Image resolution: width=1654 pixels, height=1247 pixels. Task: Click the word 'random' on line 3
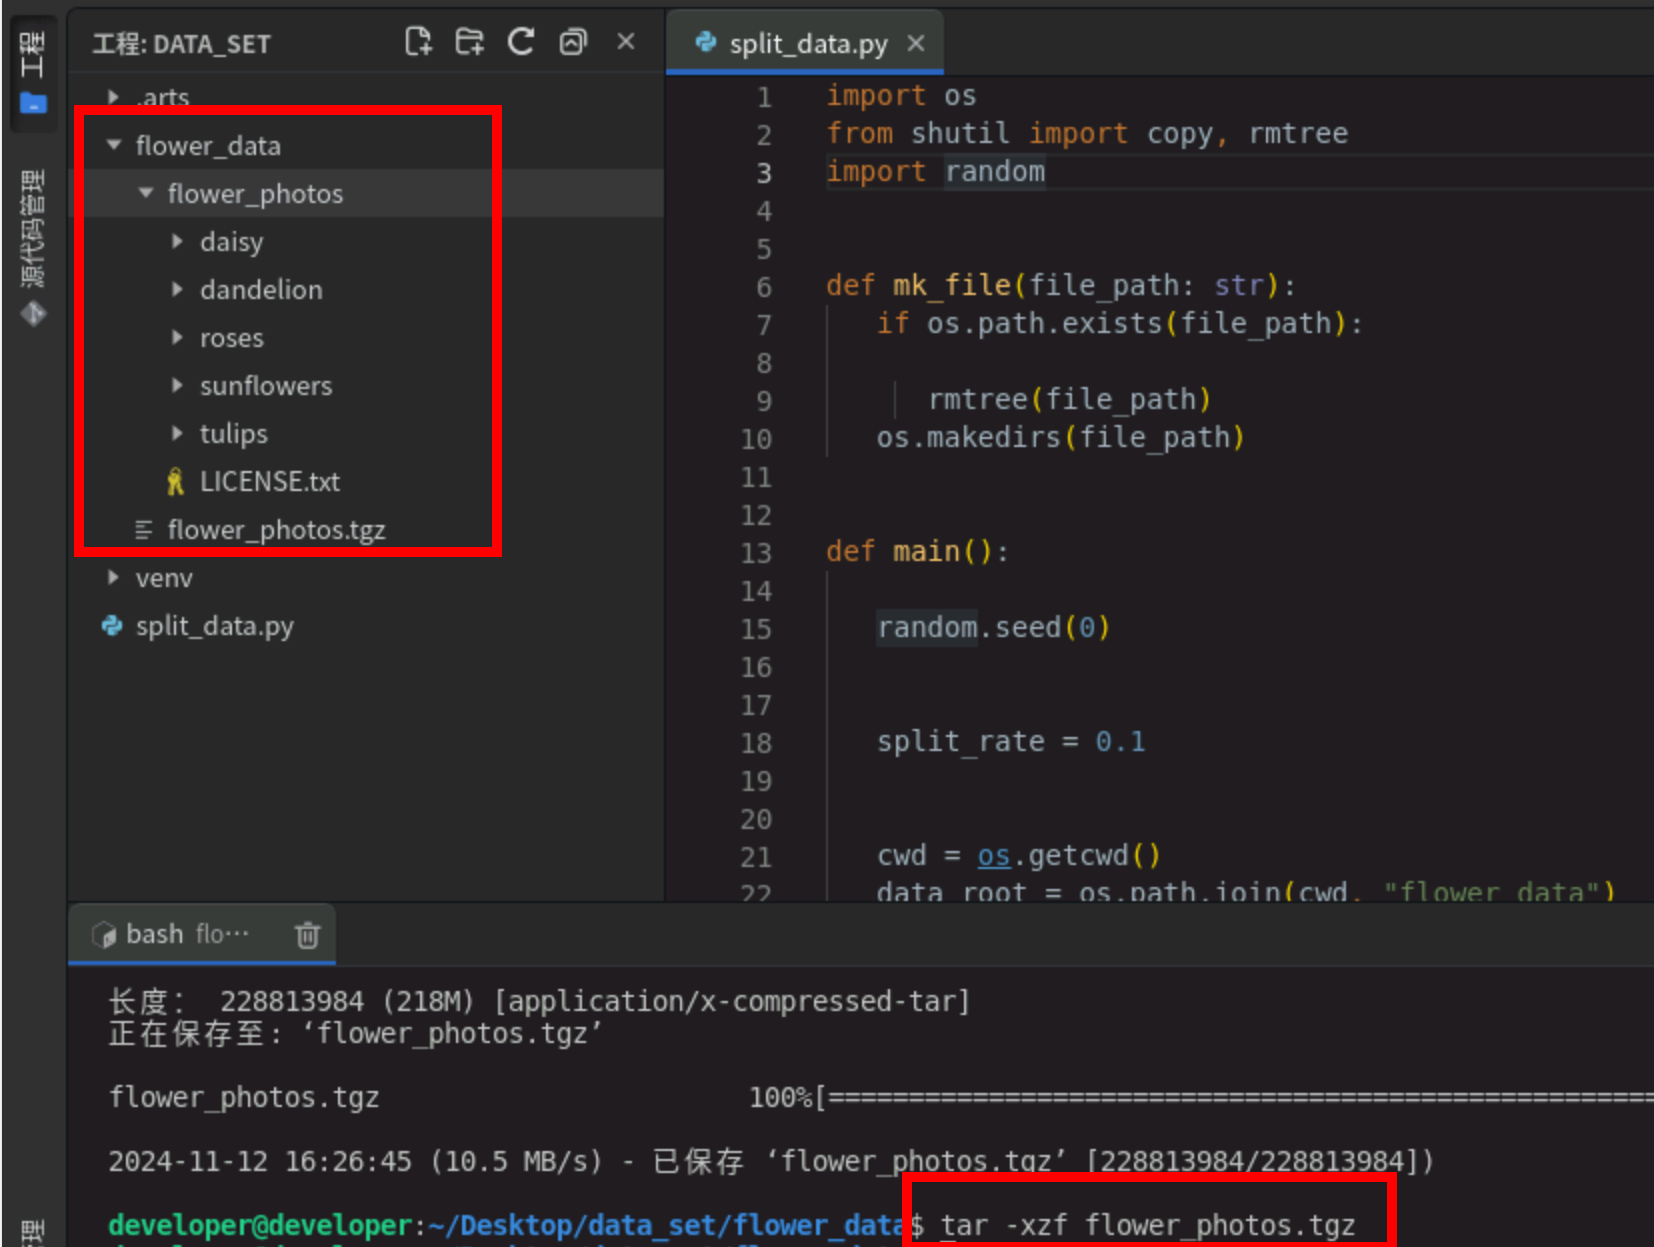(995, 172)
